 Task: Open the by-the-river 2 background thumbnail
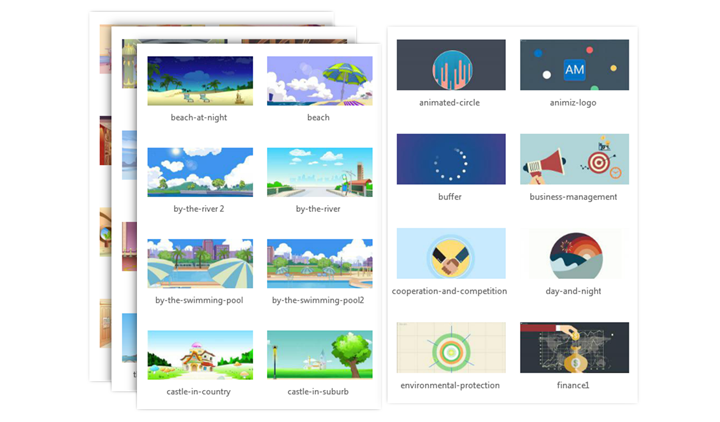click(x=200, y=172)
